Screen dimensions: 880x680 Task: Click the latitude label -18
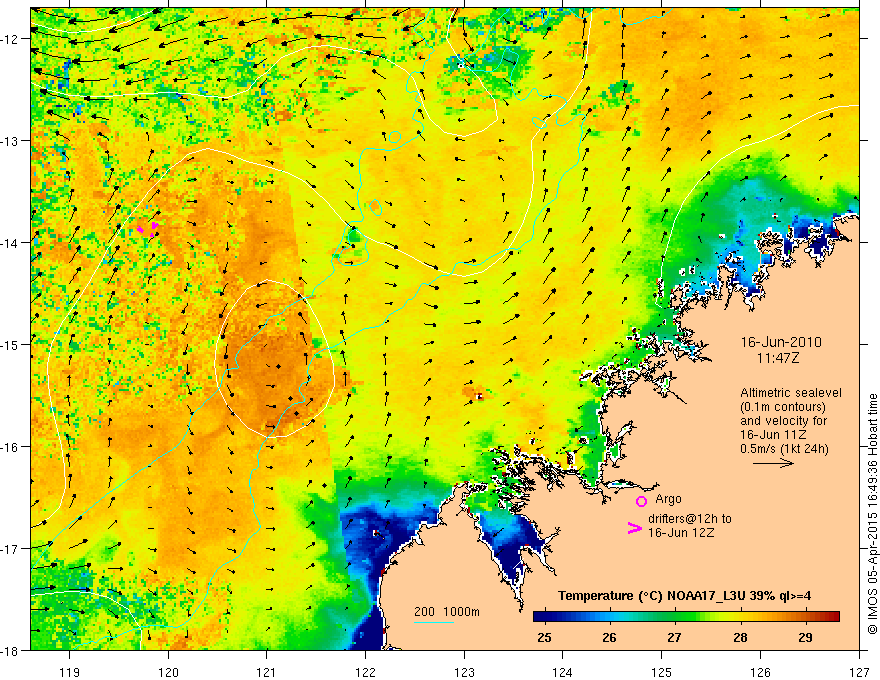tap(10, 650)
